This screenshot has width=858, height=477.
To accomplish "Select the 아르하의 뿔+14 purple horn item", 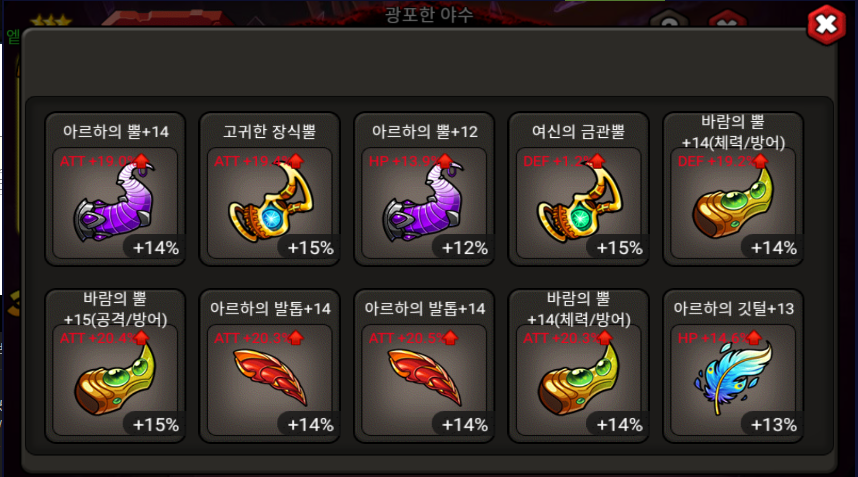I will tap(115, 189).
